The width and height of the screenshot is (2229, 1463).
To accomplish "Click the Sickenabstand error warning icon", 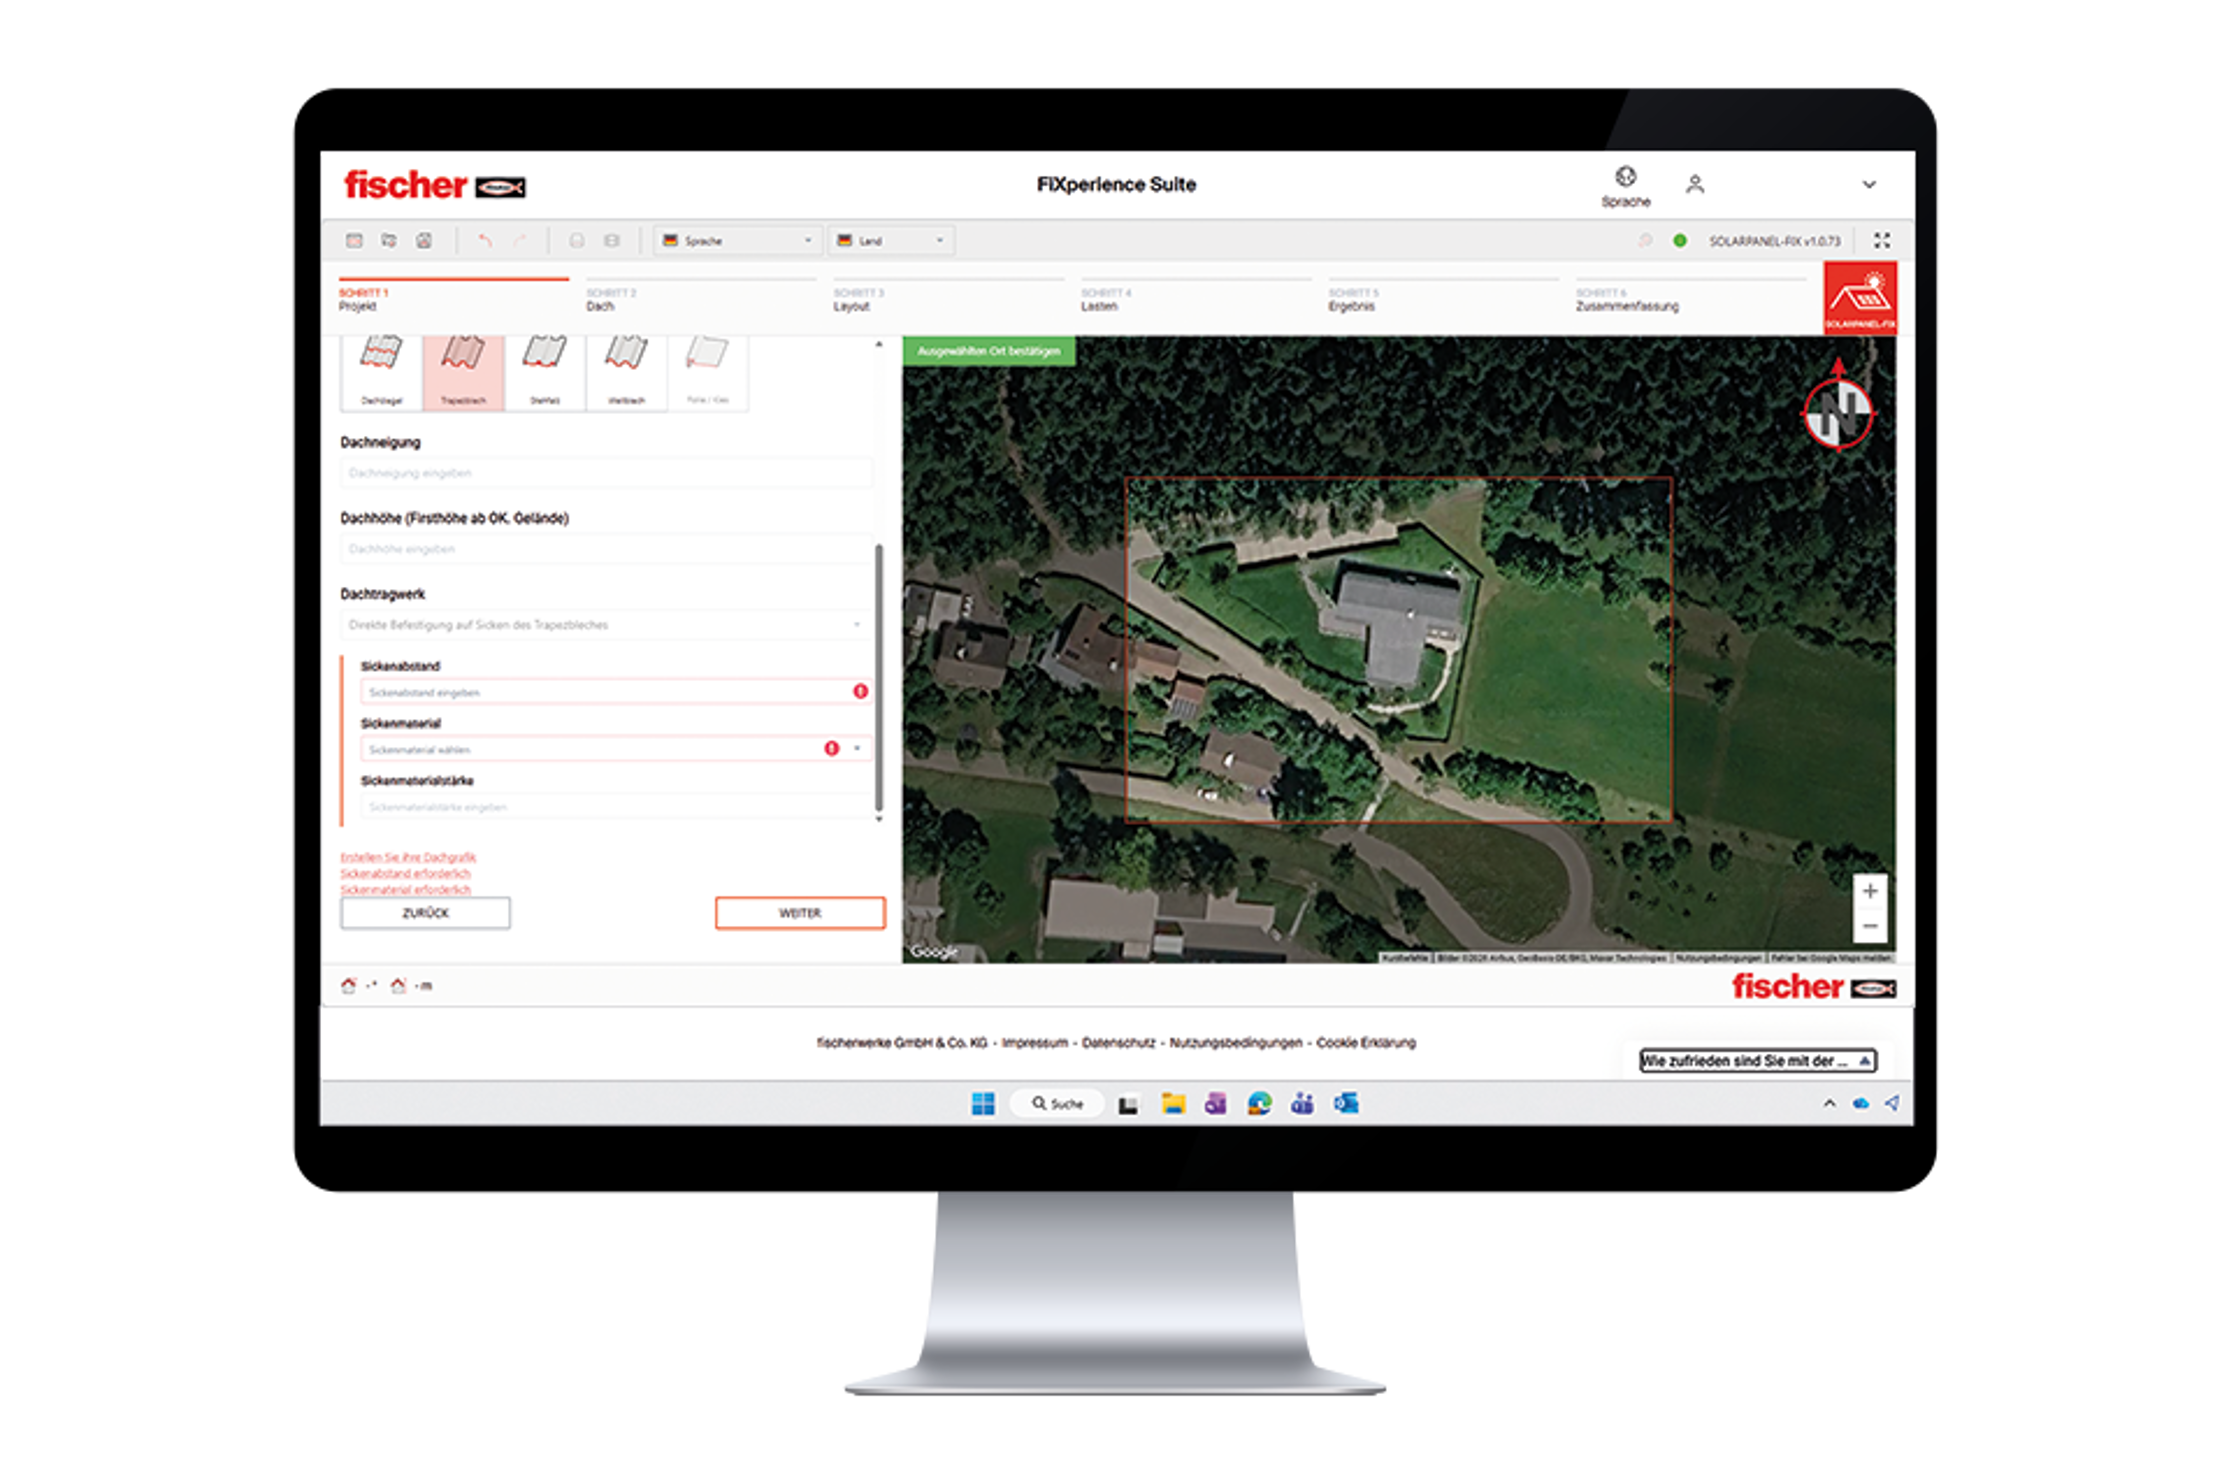I will click(860, 692).
